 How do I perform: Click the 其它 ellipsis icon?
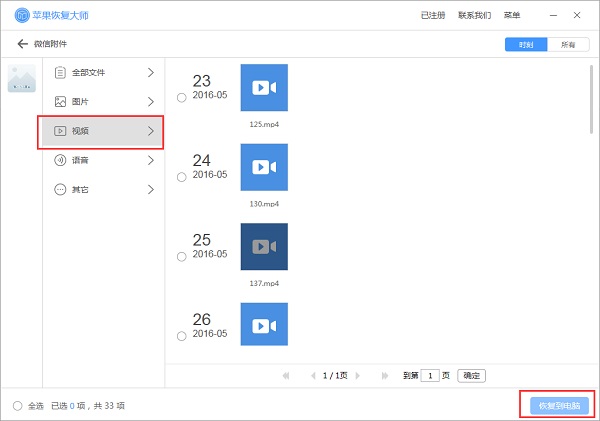coord(60,189)
